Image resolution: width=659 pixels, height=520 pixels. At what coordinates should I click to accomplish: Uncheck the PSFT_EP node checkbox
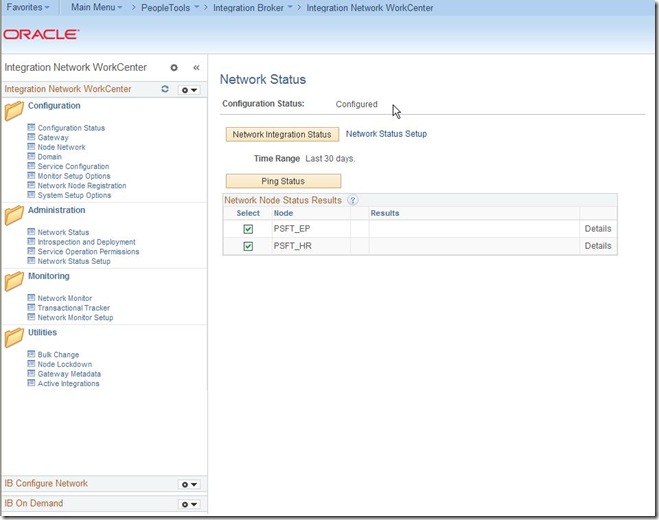248,229
